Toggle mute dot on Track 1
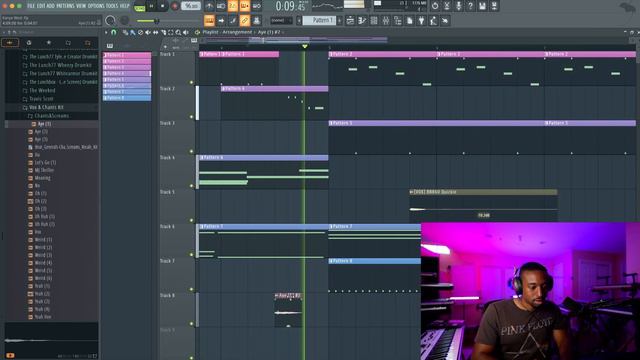The height and width of the screenshot is (360, 640). [191, 82]
